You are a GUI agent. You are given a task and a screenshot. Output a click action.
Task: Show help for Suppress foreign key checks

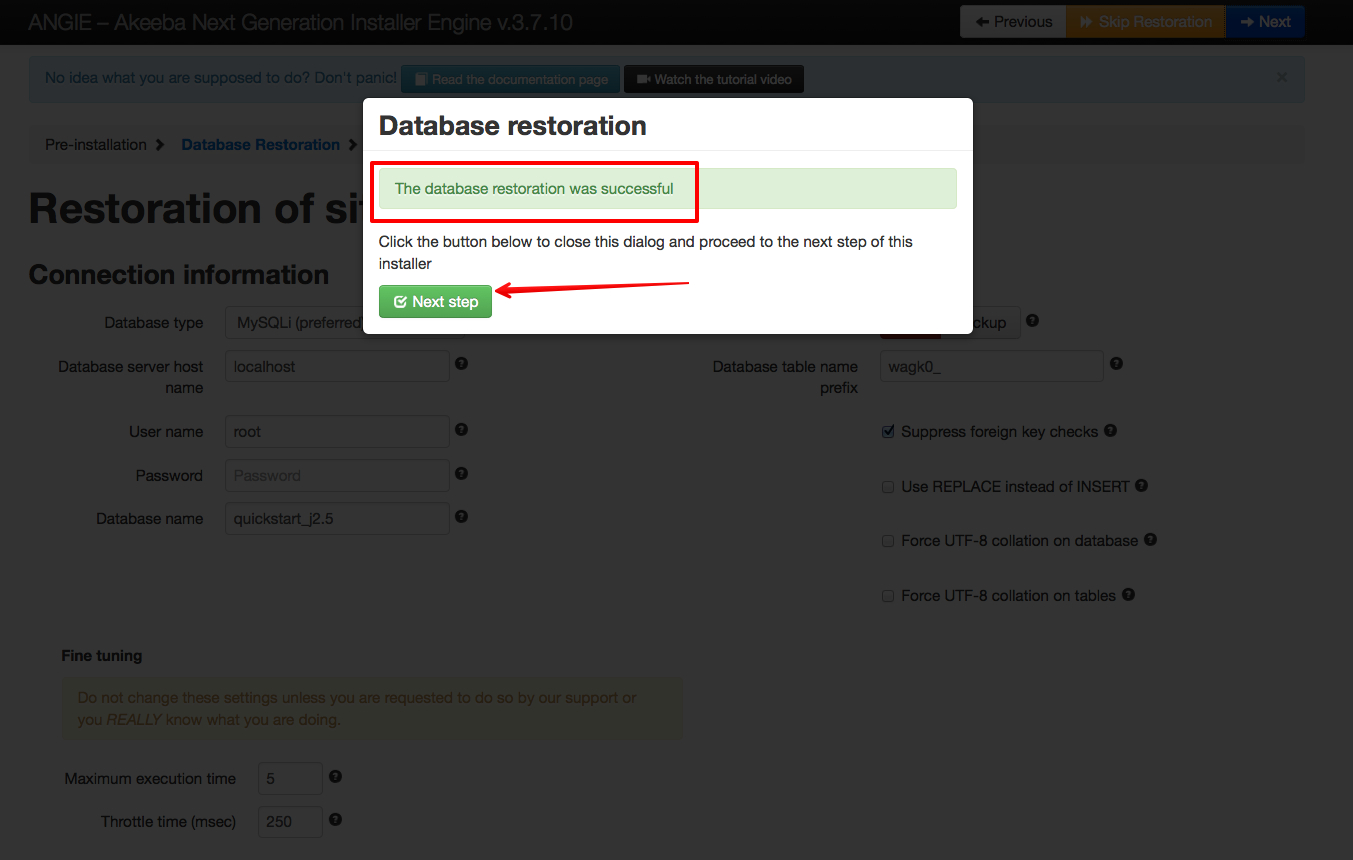(x=1110, y=431)
